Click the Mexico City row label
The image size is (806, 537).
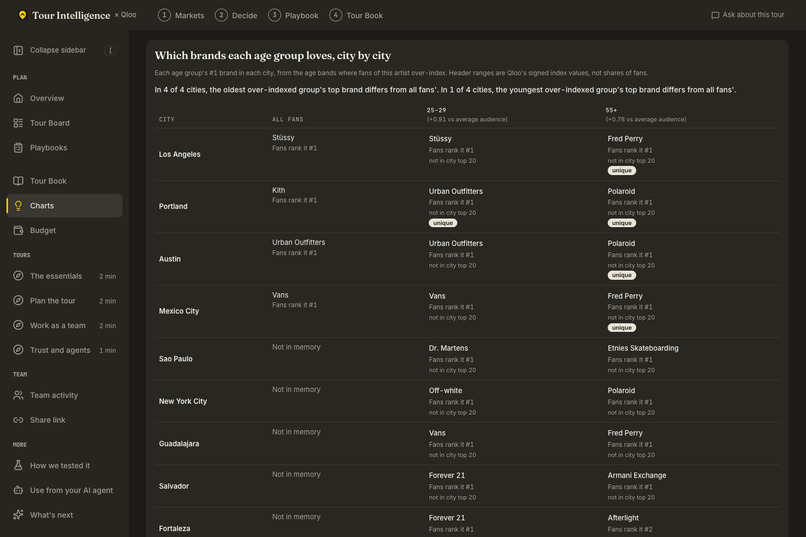point(179,311)
